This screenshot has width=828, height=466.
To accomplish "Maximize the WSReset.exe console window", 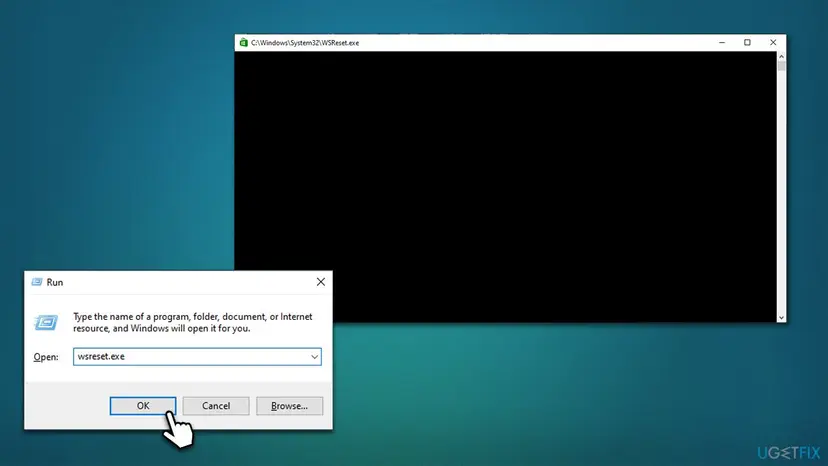I will coord(747,43).
